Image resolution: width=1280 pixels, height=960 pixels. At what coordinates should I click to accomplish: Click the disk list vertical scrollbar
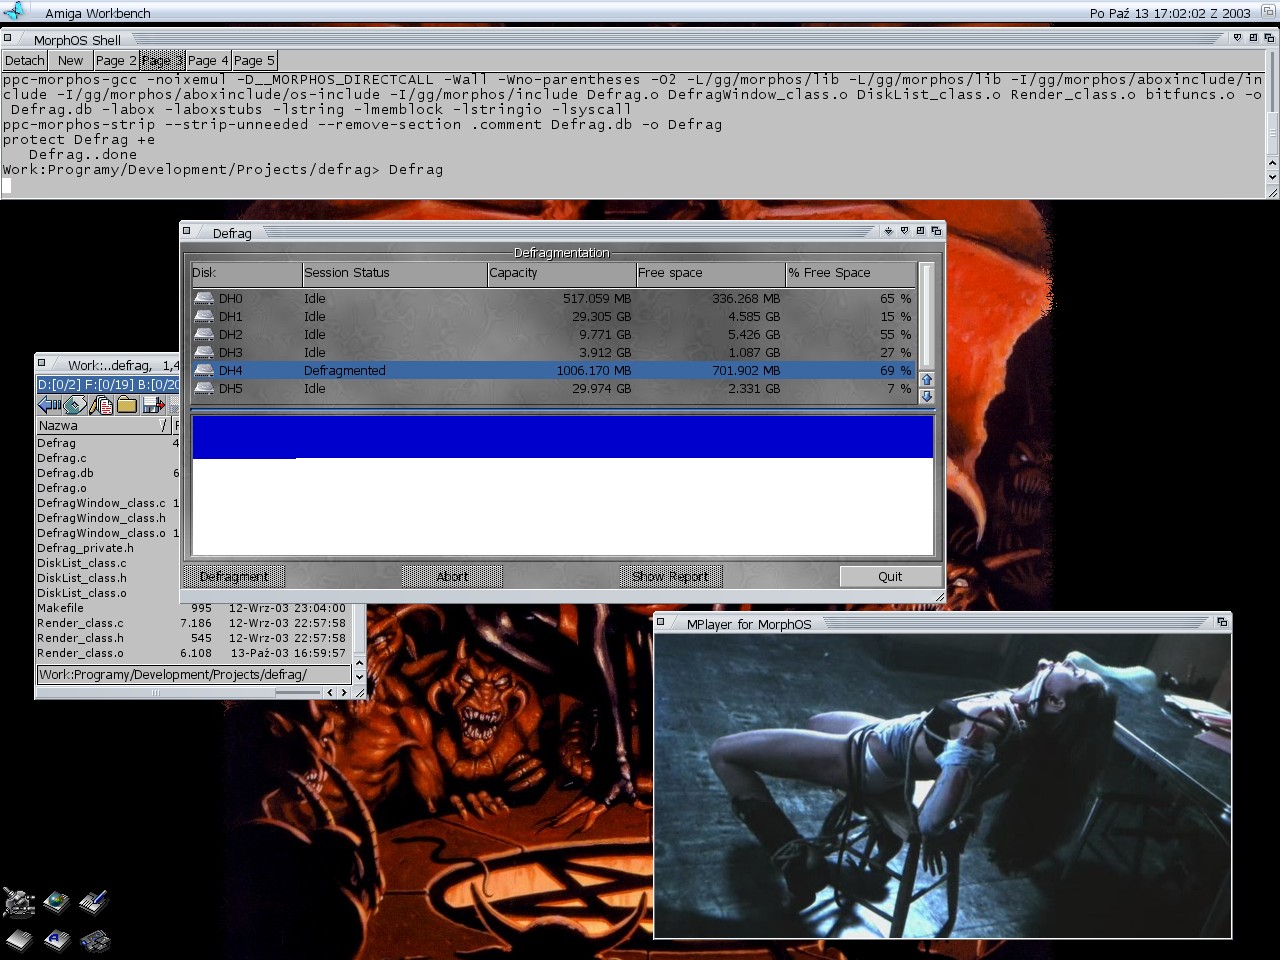(x=926, y=316)
